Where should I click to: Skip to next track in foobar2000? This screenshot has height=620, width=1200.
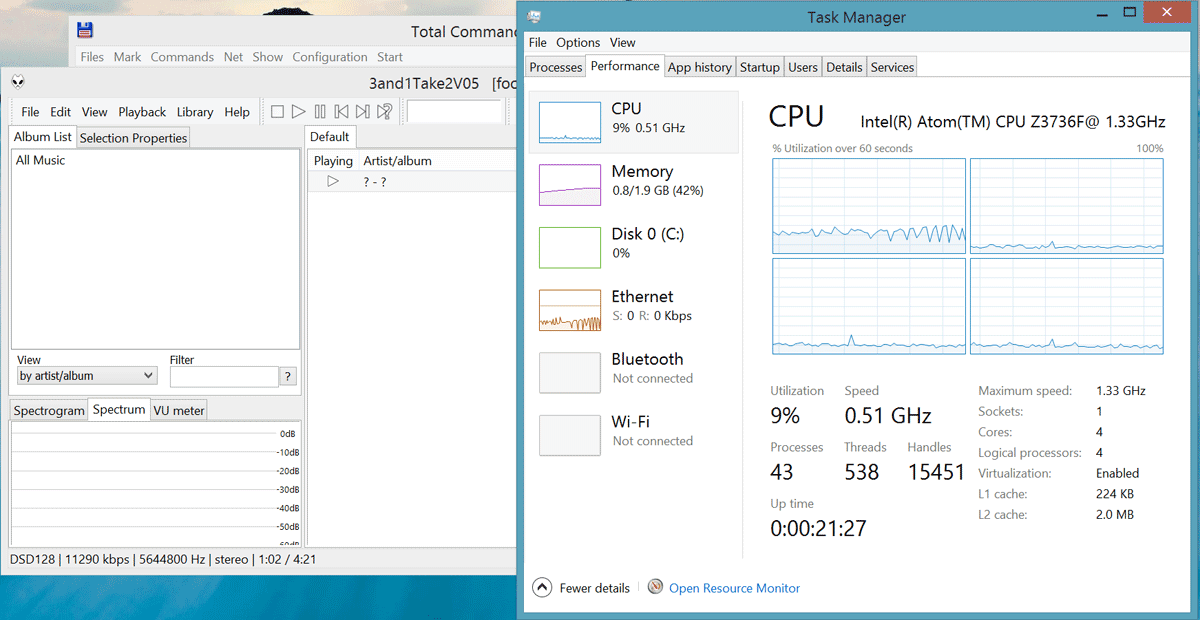pos(362,112)
